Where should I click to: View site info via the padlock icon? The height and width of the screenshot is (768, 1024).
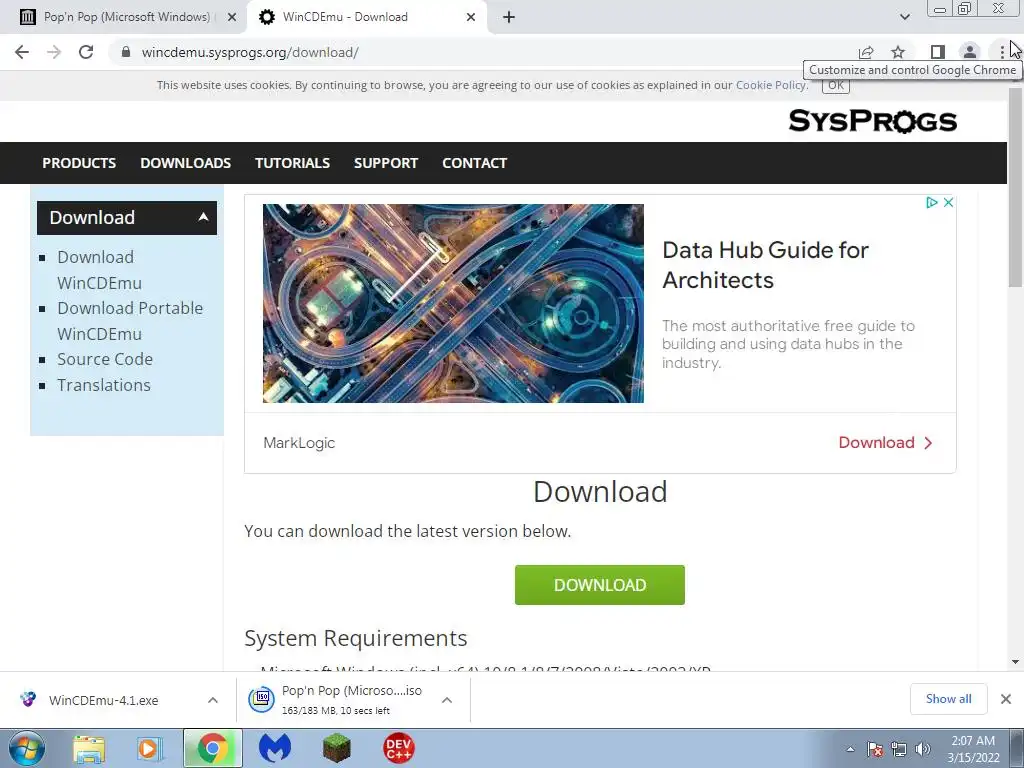tap(126, 52)
